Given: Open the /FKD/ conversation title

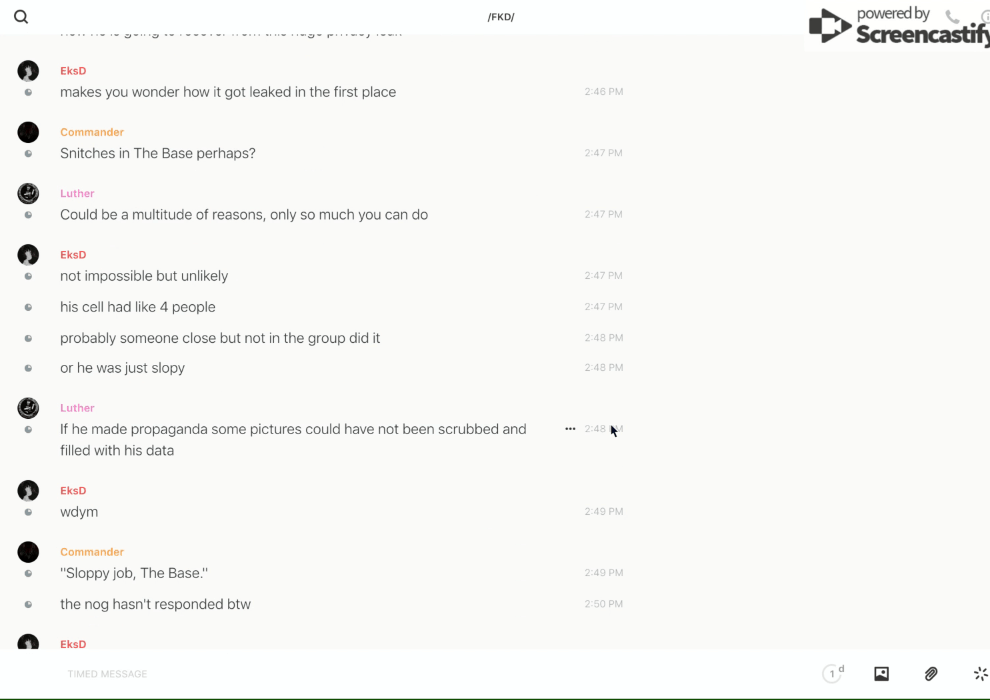Looking at the screenshot, I should (x=501, y=17).
